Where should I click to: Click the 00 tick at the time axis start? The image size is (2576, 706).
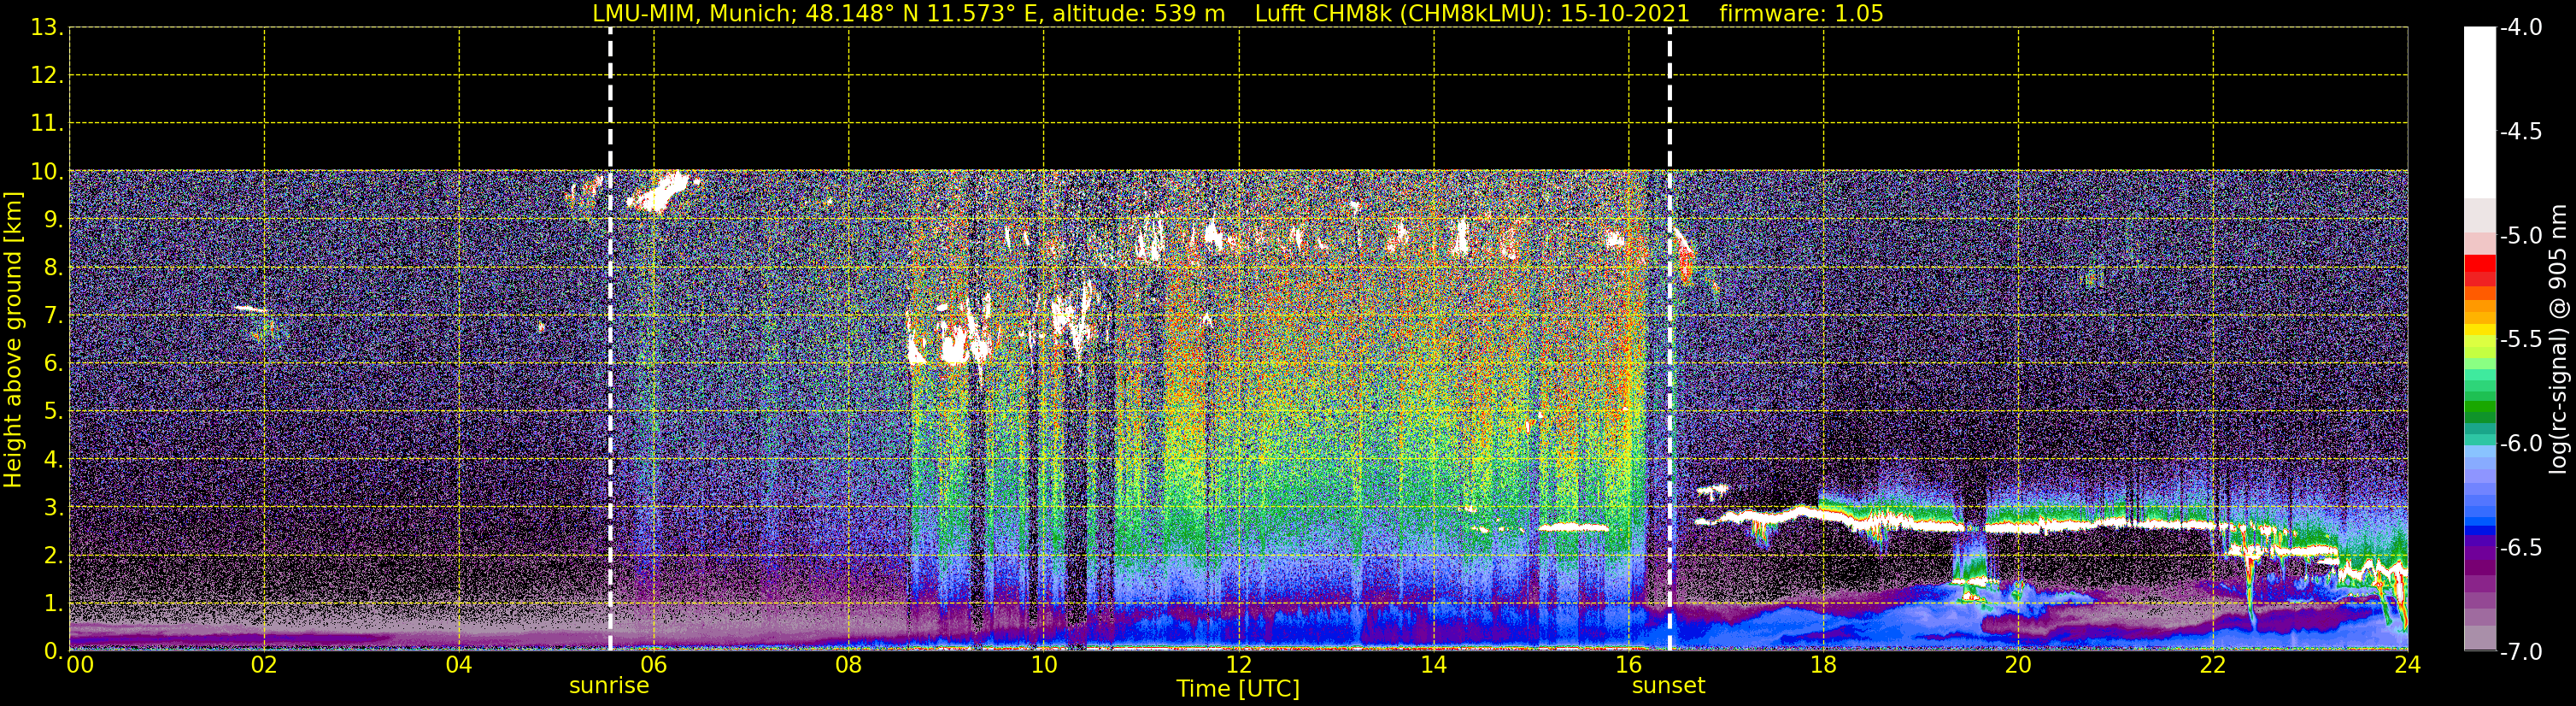80,666
